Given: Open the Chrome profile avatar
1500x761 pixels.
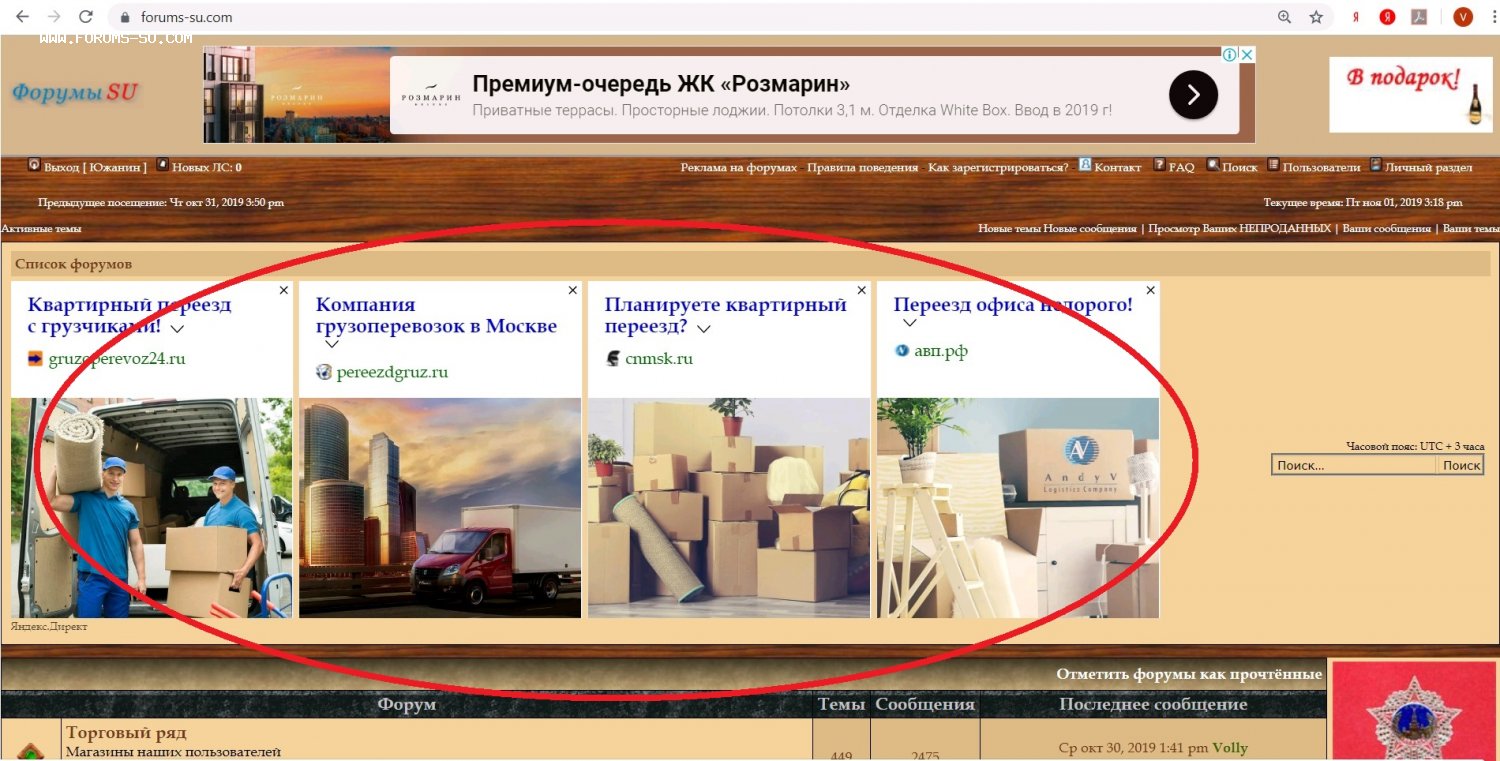Looking at the screenshot, I should 1463,17.
